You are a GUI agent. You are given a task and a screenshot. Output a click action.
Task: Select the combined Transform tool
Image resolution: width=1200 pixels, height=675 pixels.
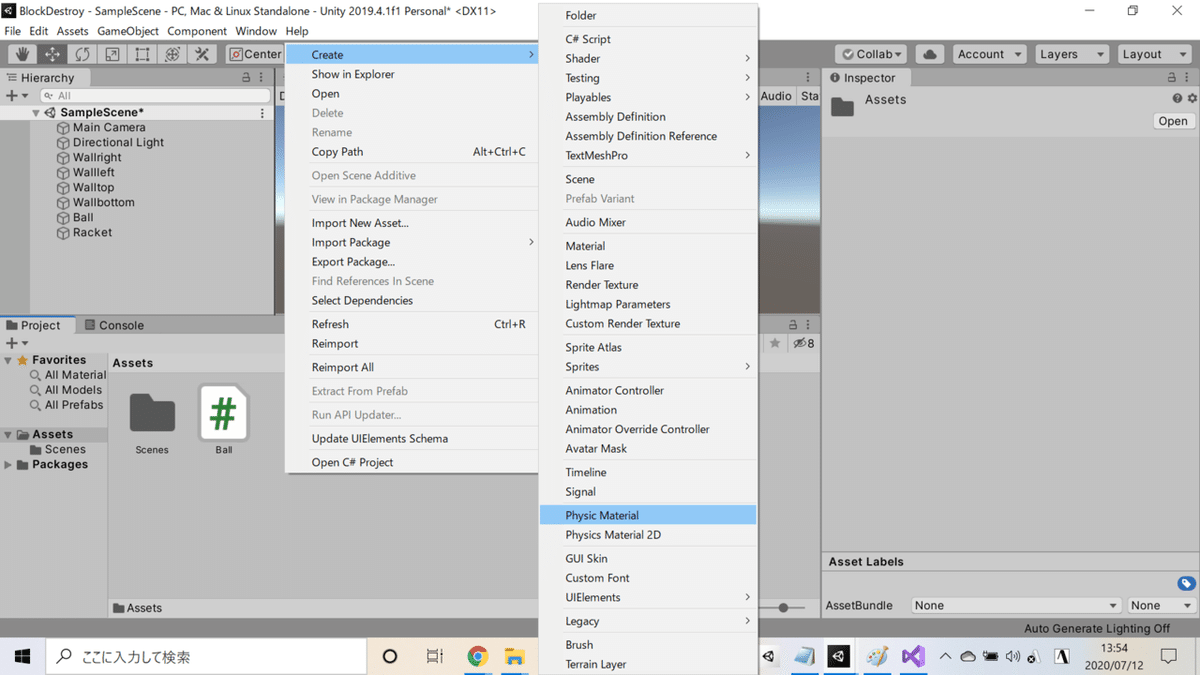172,54
